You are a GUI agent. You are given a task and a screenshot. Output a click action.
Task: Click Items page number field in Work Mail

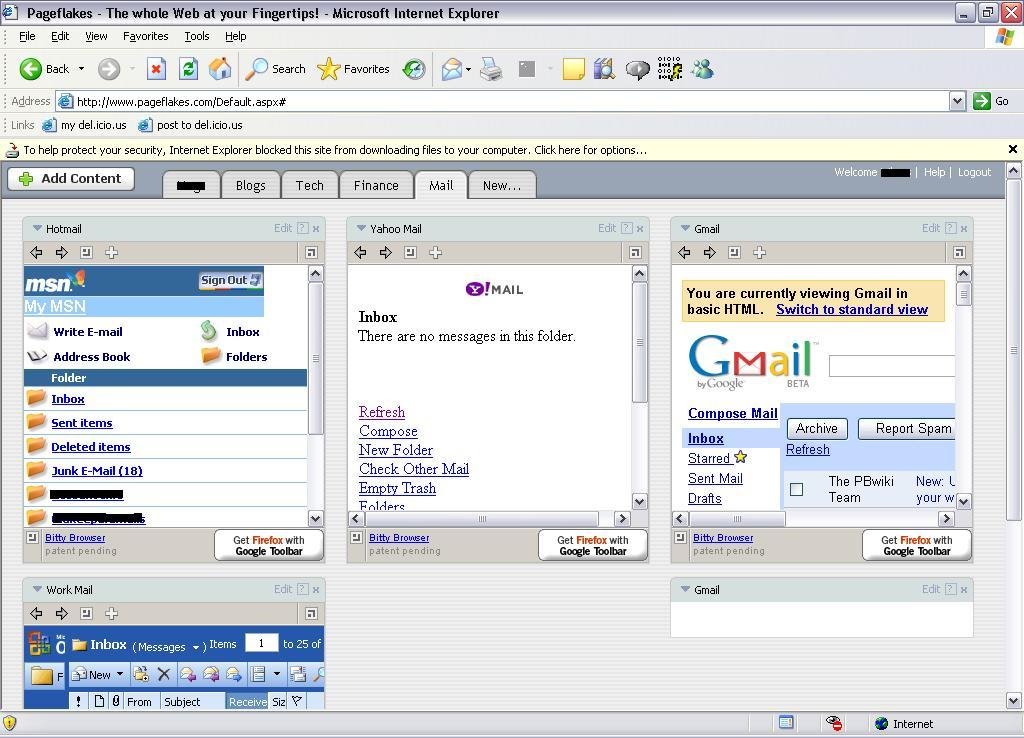[261, 643]
